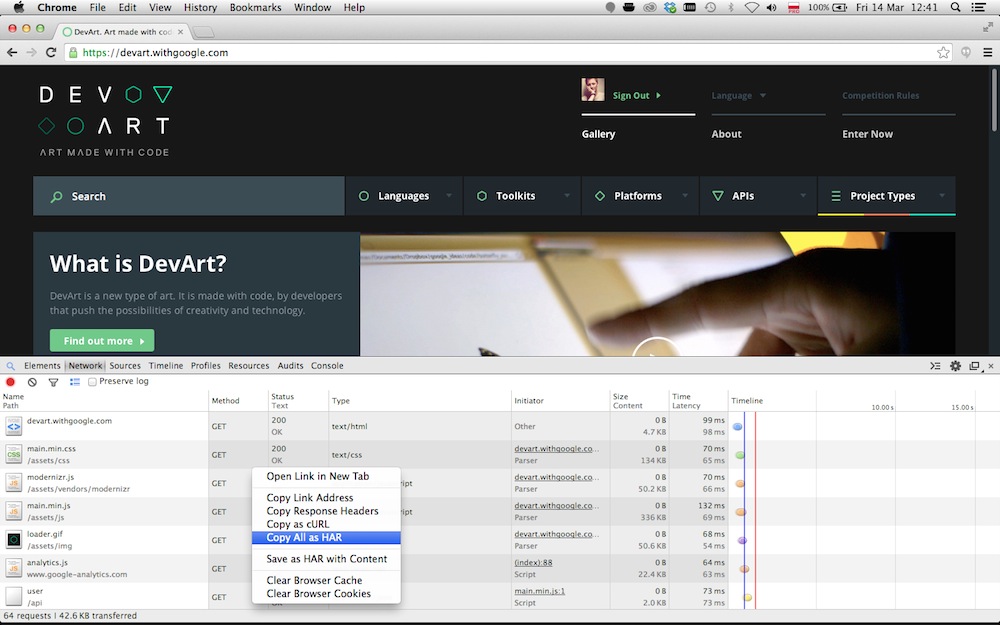Switch to the Sources tab
The image size is (1000, 625).
(125, 366)
